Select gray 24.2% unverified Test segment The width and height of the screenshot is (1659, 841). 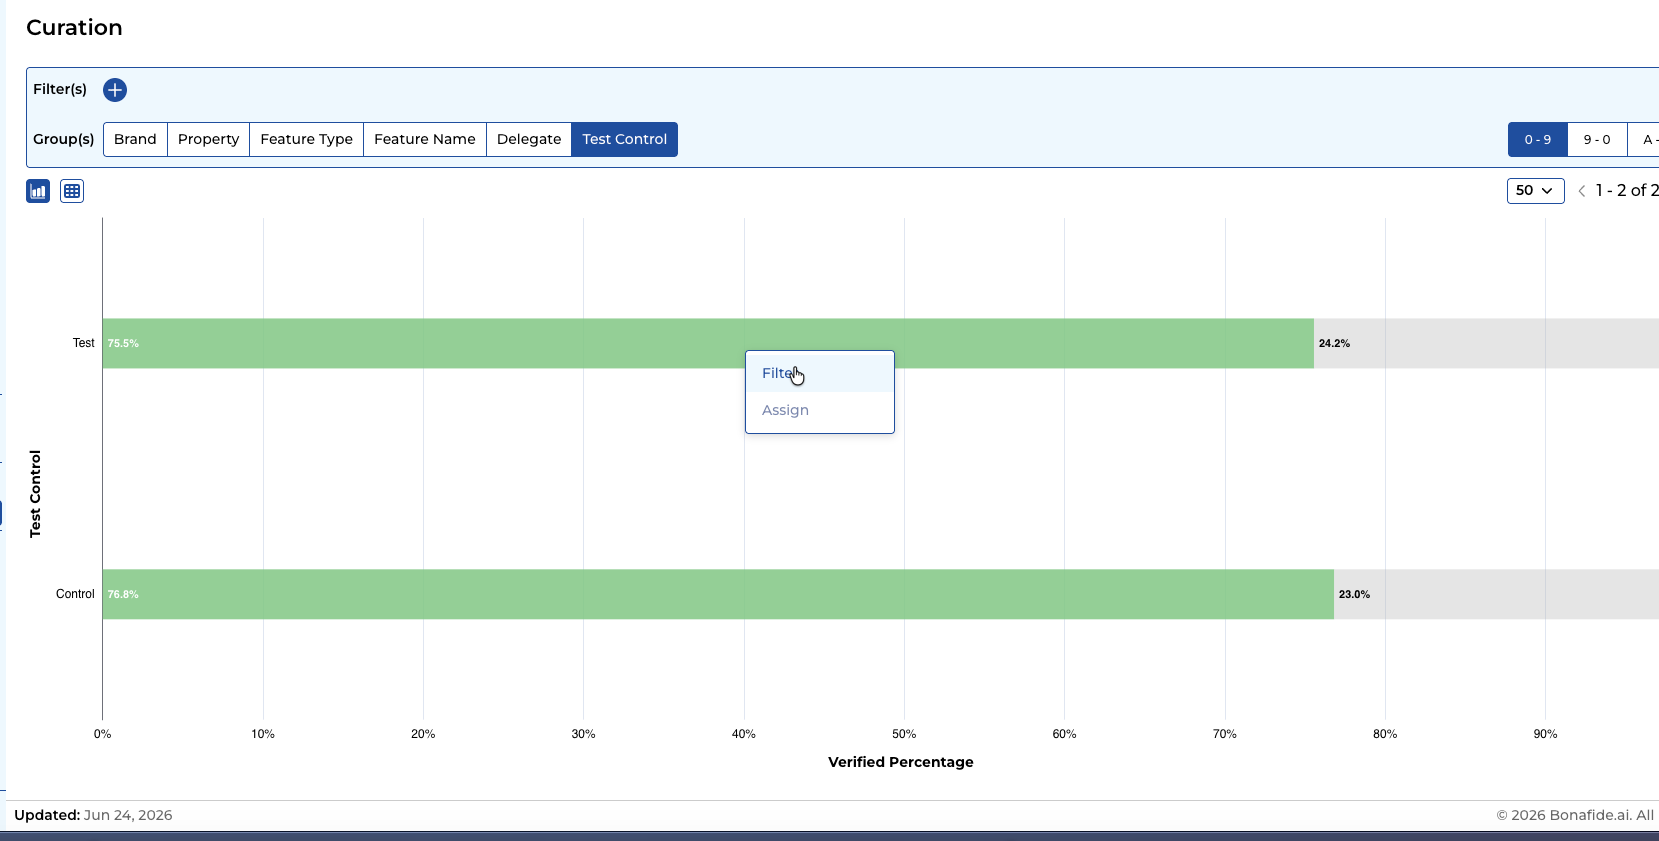1486,343
